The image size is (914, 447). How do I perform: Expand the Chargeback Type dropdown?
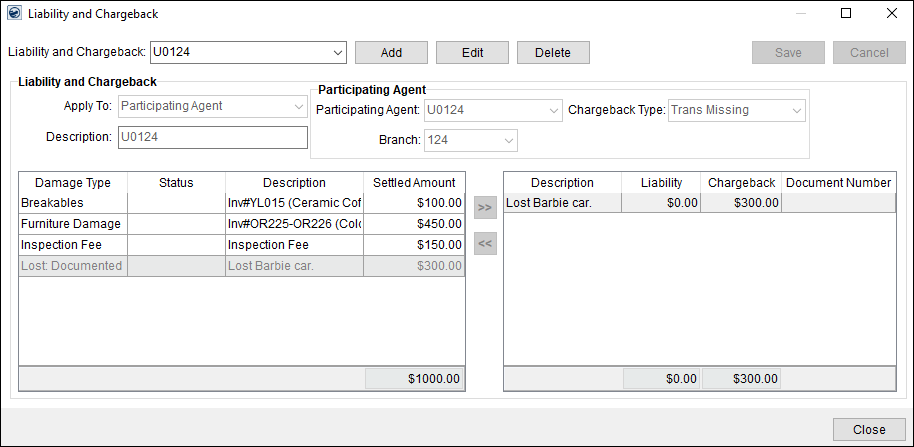(x=796, y=110)
